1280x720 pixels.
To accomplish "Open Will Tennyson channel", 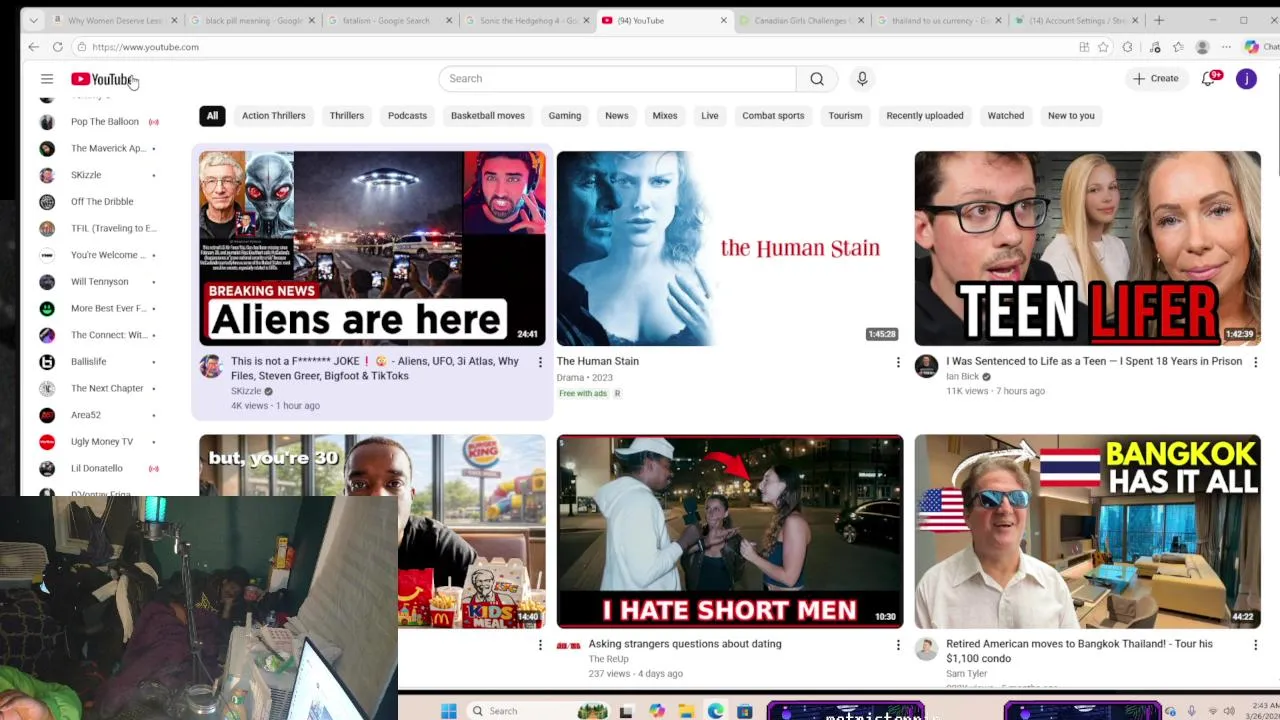I will point(100,282).
